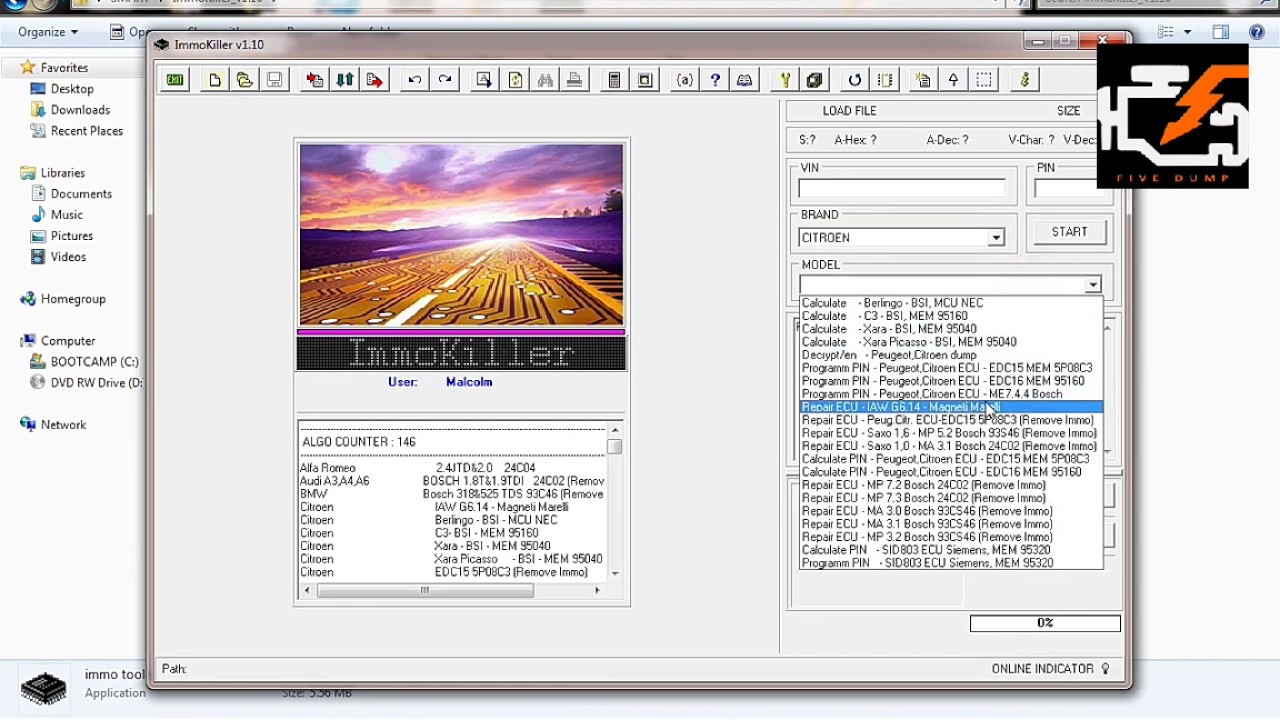Select Calculate PIN - EDC16 MEM 95160
The image size is (1280, 720).
pos(951,472)
